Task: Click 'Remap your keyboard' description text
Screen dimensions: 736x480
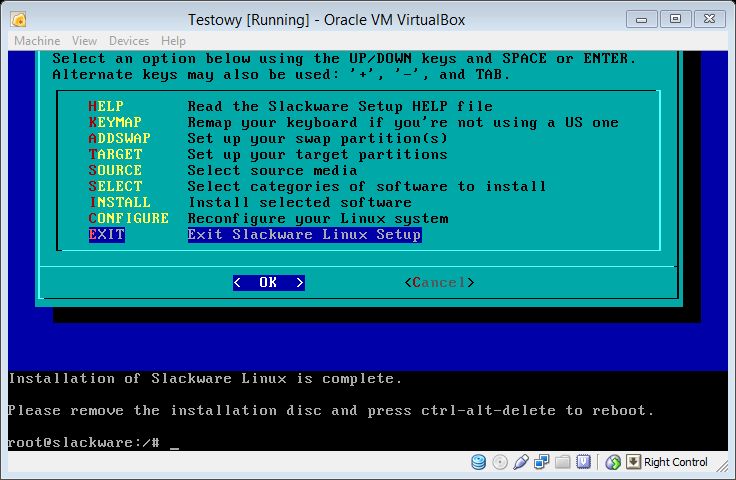Action: tap(403, 122)
